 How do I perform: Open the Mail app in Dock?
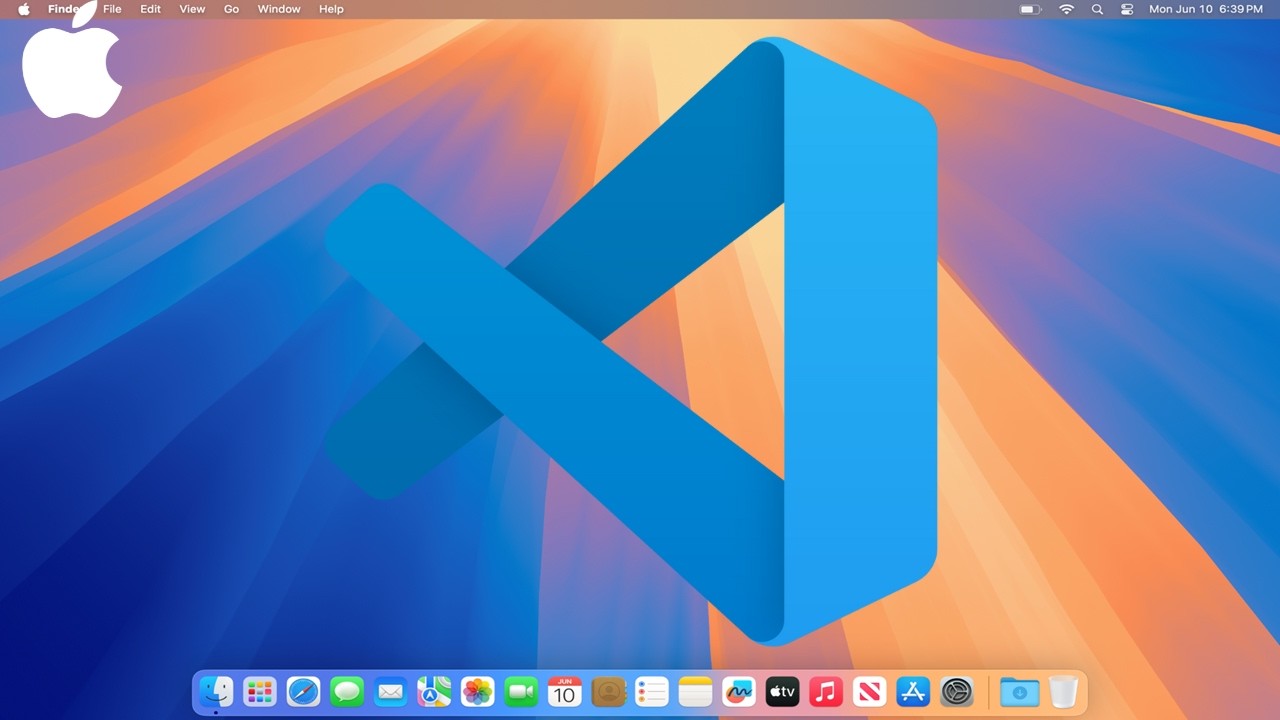(x=390, y=691)
